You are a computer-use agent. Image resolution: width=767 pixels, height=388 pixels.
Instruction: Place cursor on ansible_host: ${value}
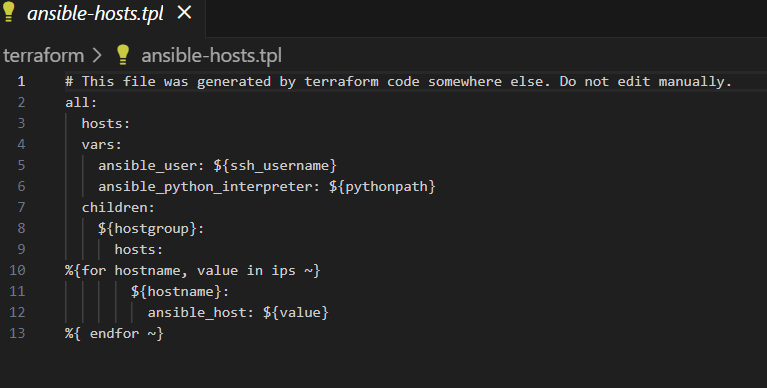pos(238,313)
